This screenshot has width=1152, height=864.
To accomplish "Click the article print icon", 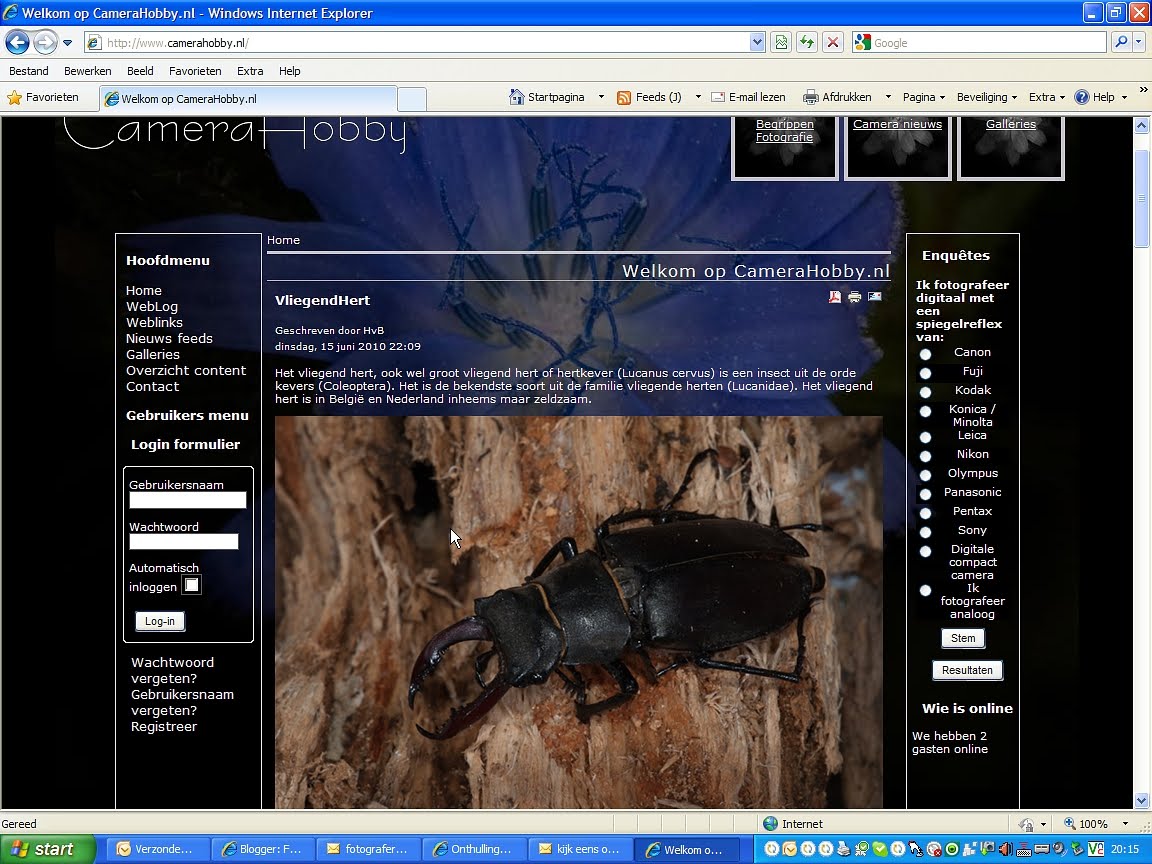I will tap(854, 297).
